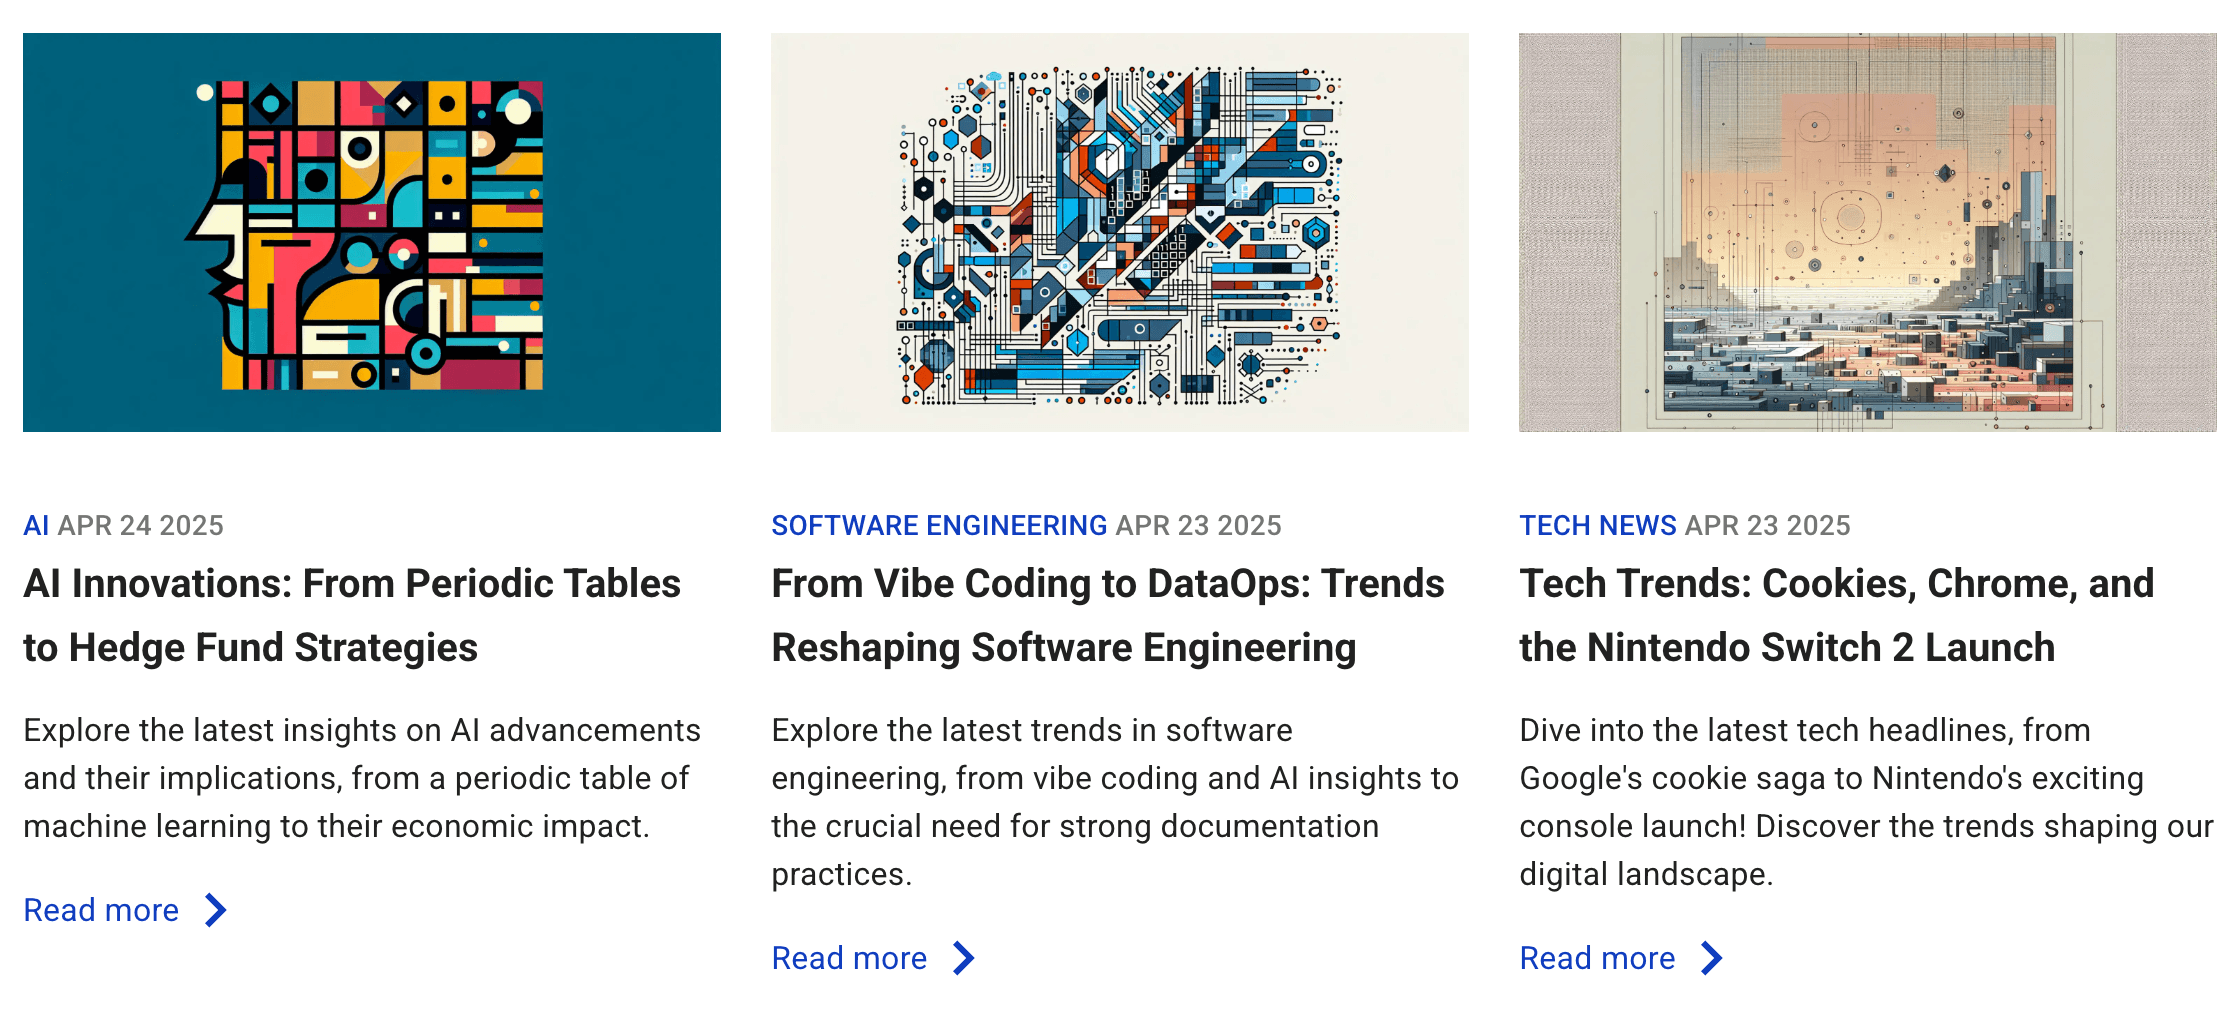Click Read more under the AI Innovations article
Screen dimensions: 2238x1032
(x=101, y=910)
